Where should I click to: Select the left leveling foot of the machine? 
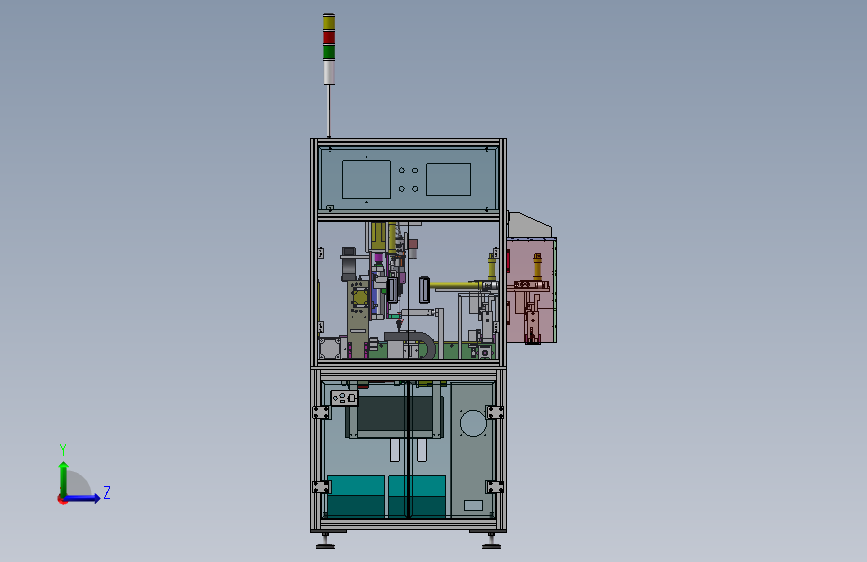click(325, 542)
